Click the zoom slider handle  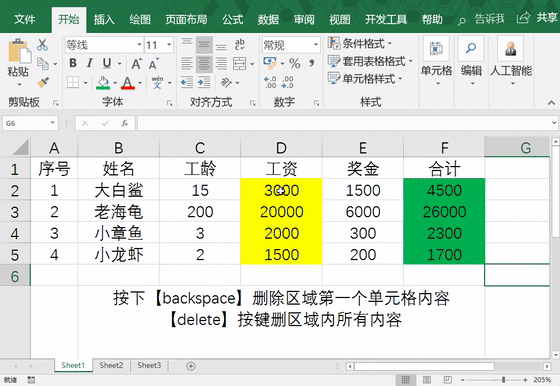[504, 380]
